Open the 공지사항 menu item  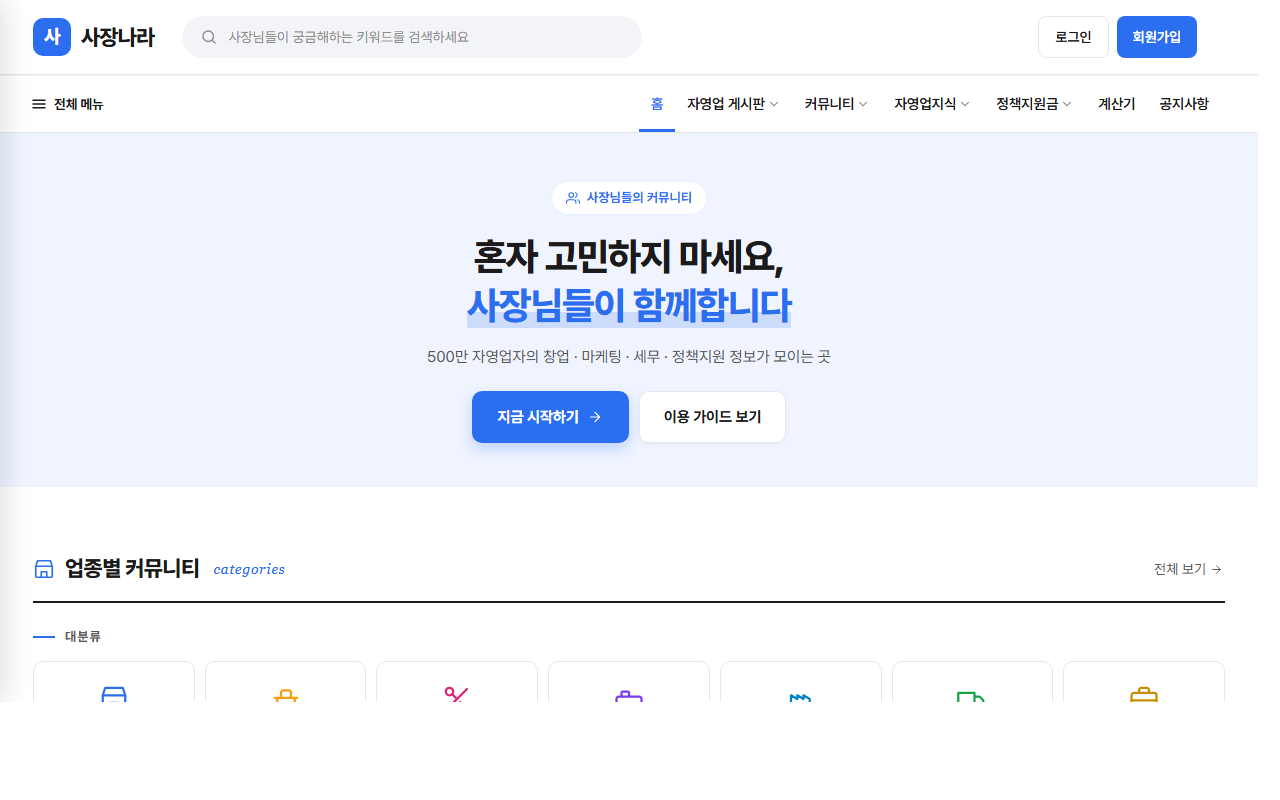[x=1184, y=103]
